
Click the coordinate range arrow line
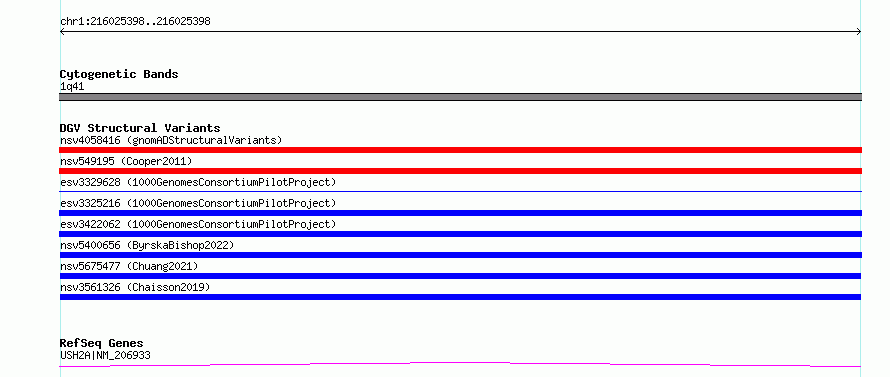(x=460, y=32)
